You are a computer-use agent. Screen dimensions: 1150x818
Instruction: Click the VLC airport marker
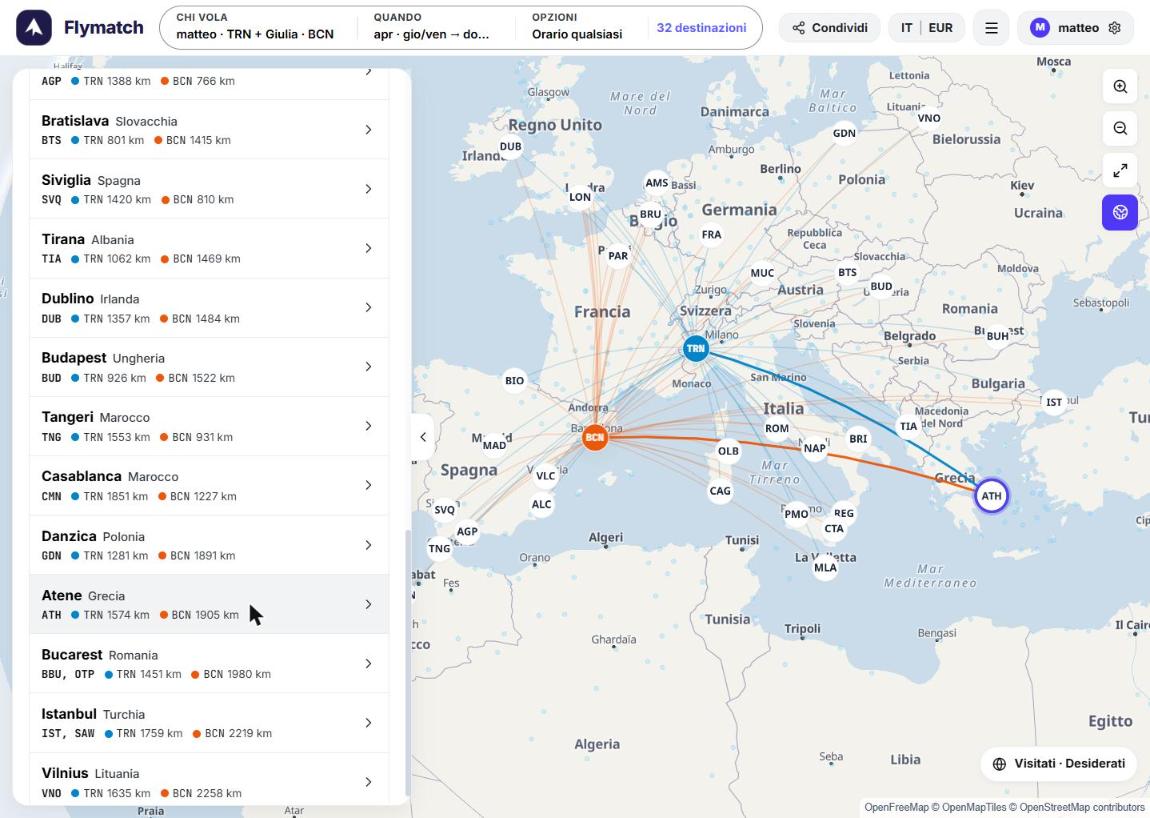pyautogui.click(x=546, y=475)
